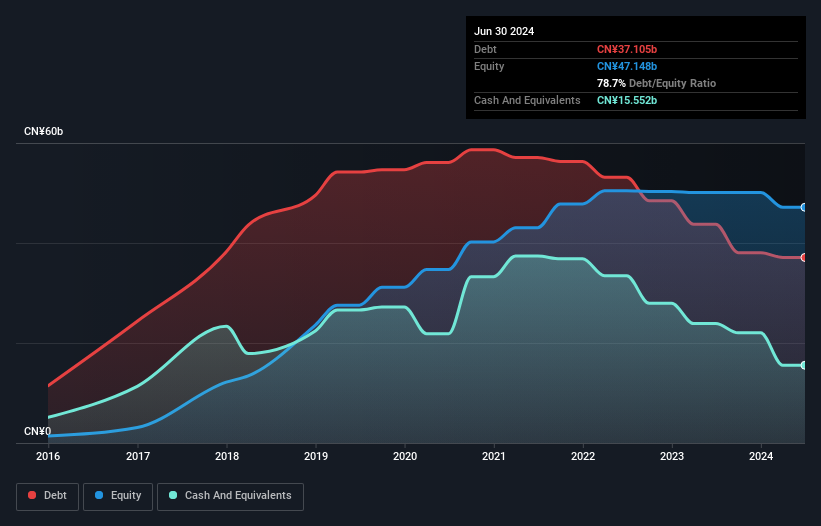Viewport: 821px width, 526px height.
Task: Click the 78.7% Debt/Equity Ratio text
Action: pyautogui.click(x=656, y=83)
